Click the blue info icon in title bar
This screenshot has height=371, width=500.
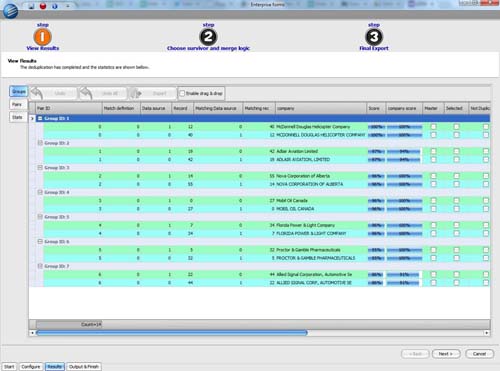click(x=55, y=6)
